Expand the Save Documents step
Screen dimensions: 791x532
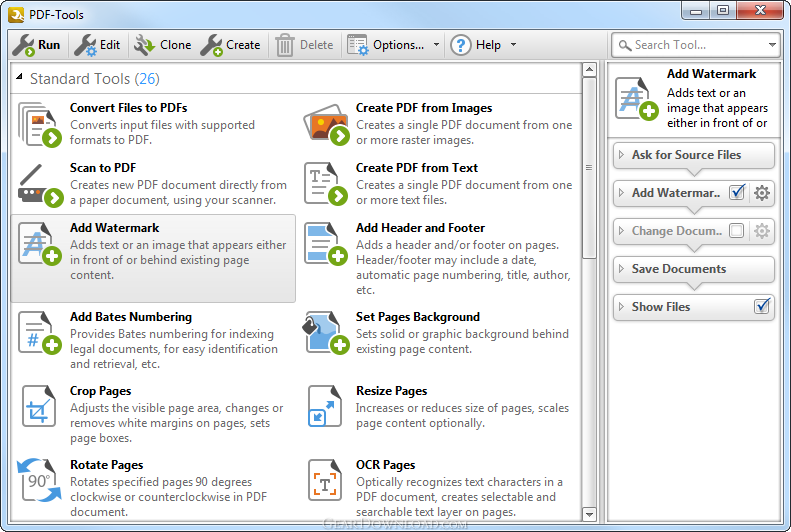622,269
